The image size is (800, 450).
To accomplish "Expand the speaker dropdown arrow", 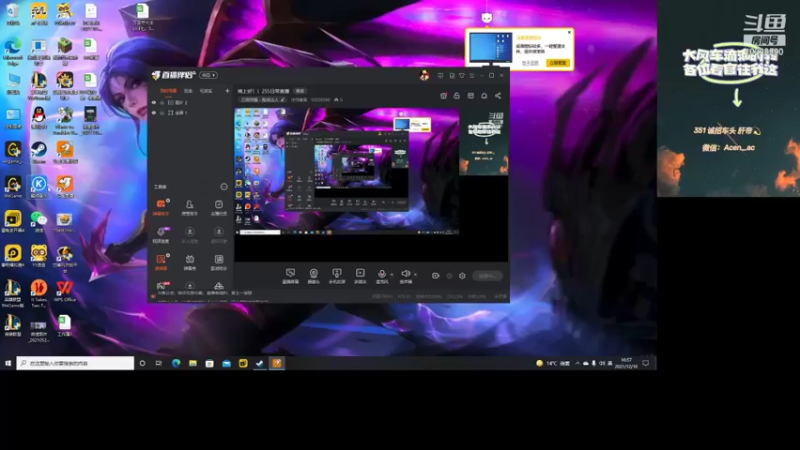I will pyautogui.click(x=415, y=274).
